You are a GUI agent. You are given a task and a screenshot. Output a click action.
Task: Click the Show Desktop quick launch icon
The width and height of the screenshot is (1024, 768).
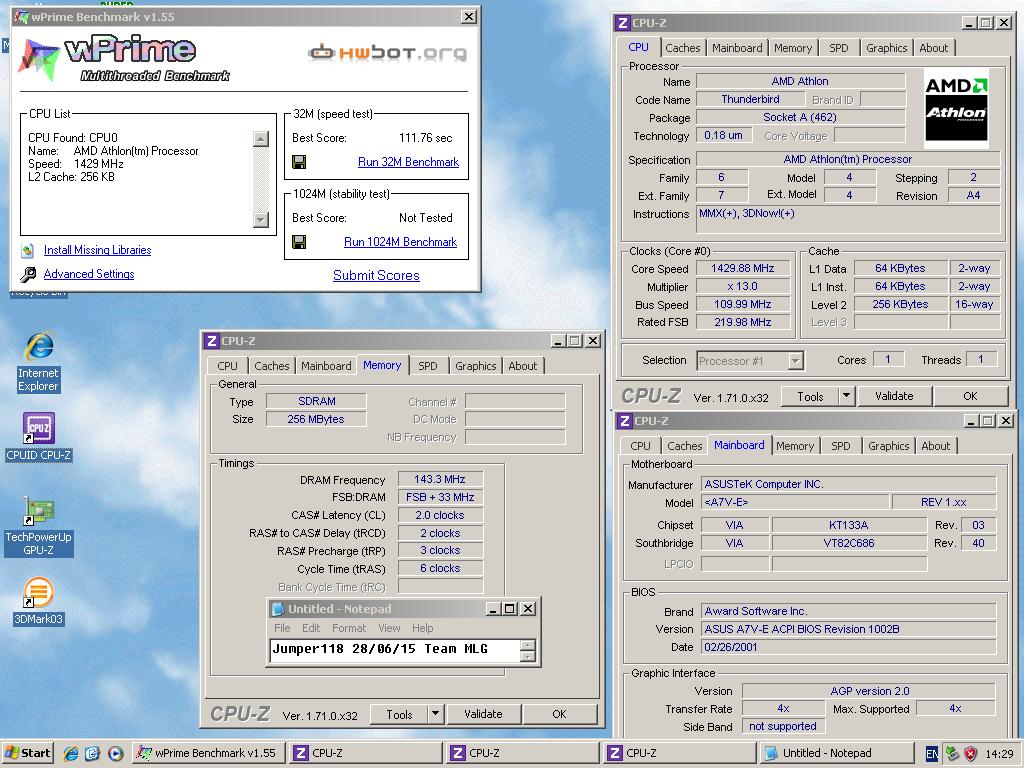tap(93, 753)
